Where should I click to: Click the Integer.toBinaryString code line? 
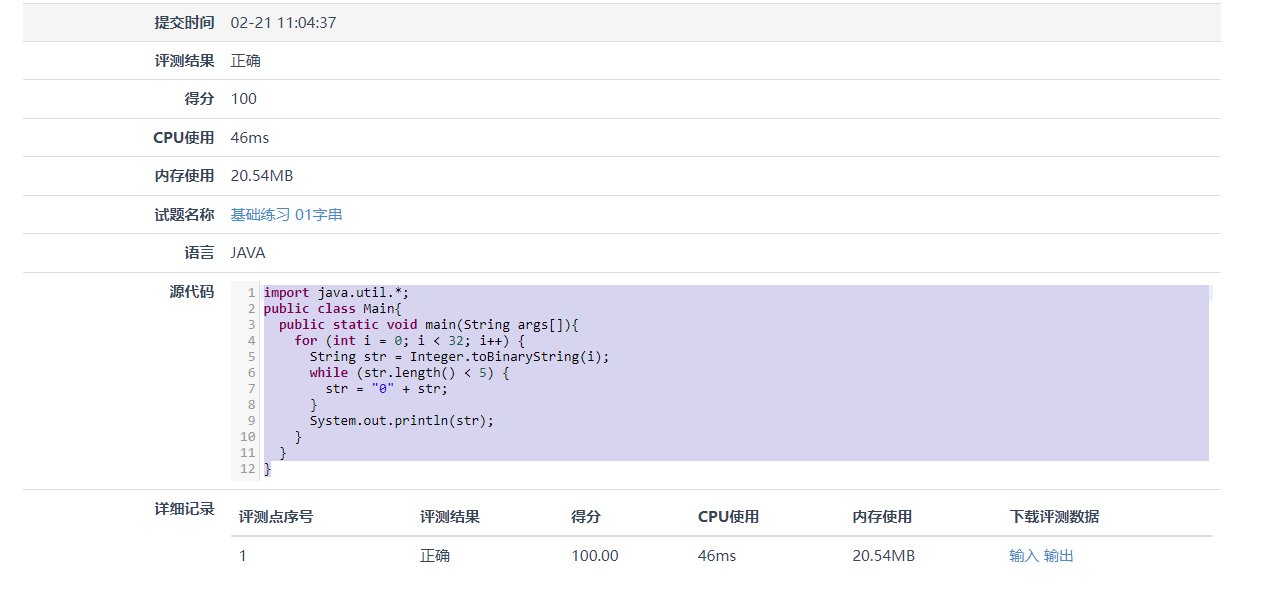(x=459, y=357)
